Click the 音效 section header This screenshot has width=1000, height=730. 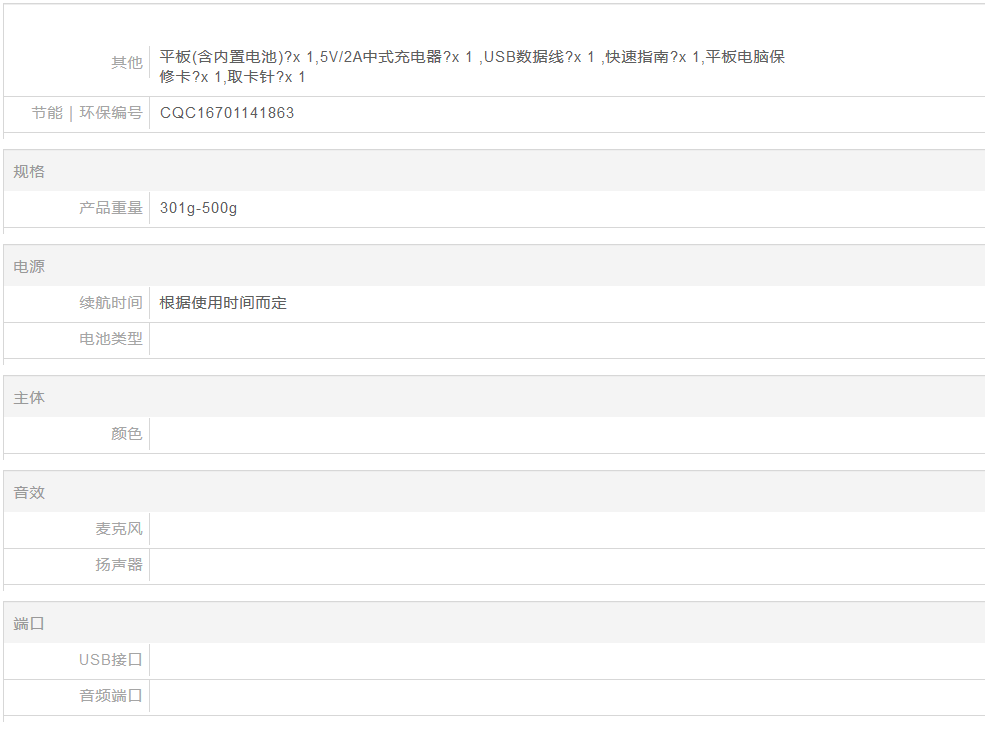(x=29, y=493)
